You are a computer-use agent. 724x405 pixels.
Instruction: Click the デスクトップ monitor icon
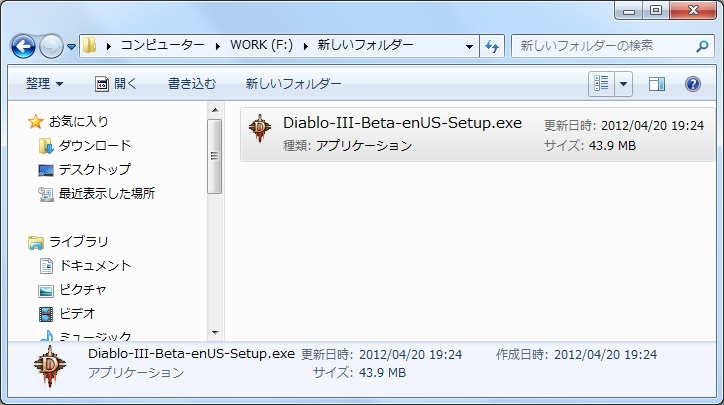46,170
